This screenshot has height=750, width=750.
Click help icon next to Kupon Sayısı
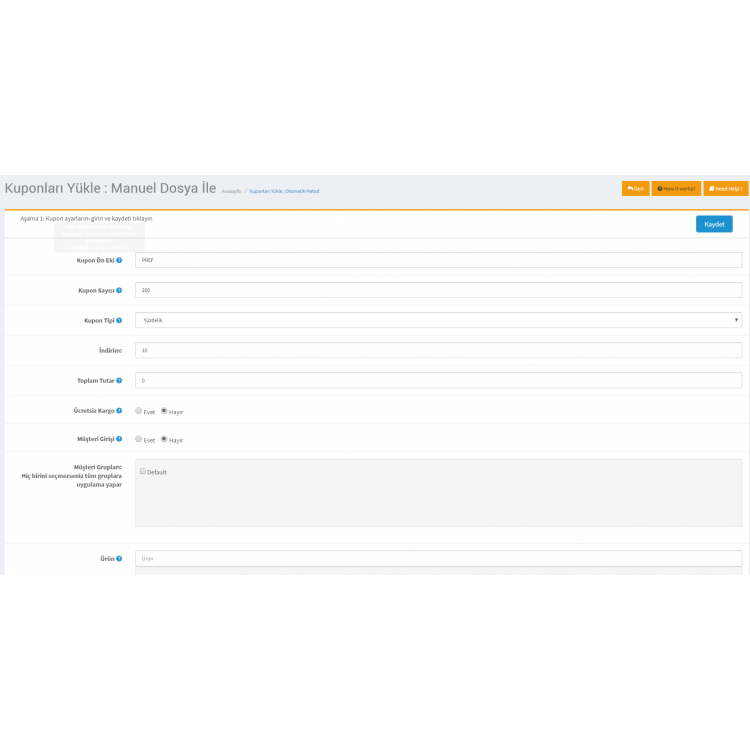[x=119, y=290]
